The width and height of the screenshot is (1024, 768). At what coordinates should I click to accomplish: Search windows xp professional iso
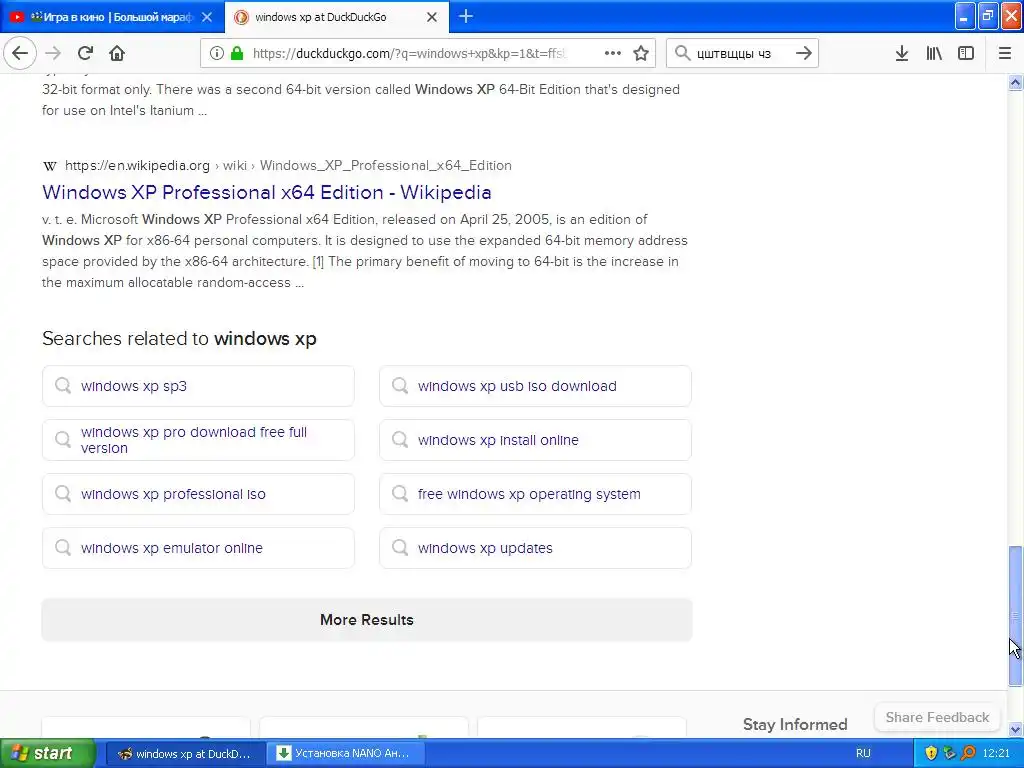[x=198, y=494]
